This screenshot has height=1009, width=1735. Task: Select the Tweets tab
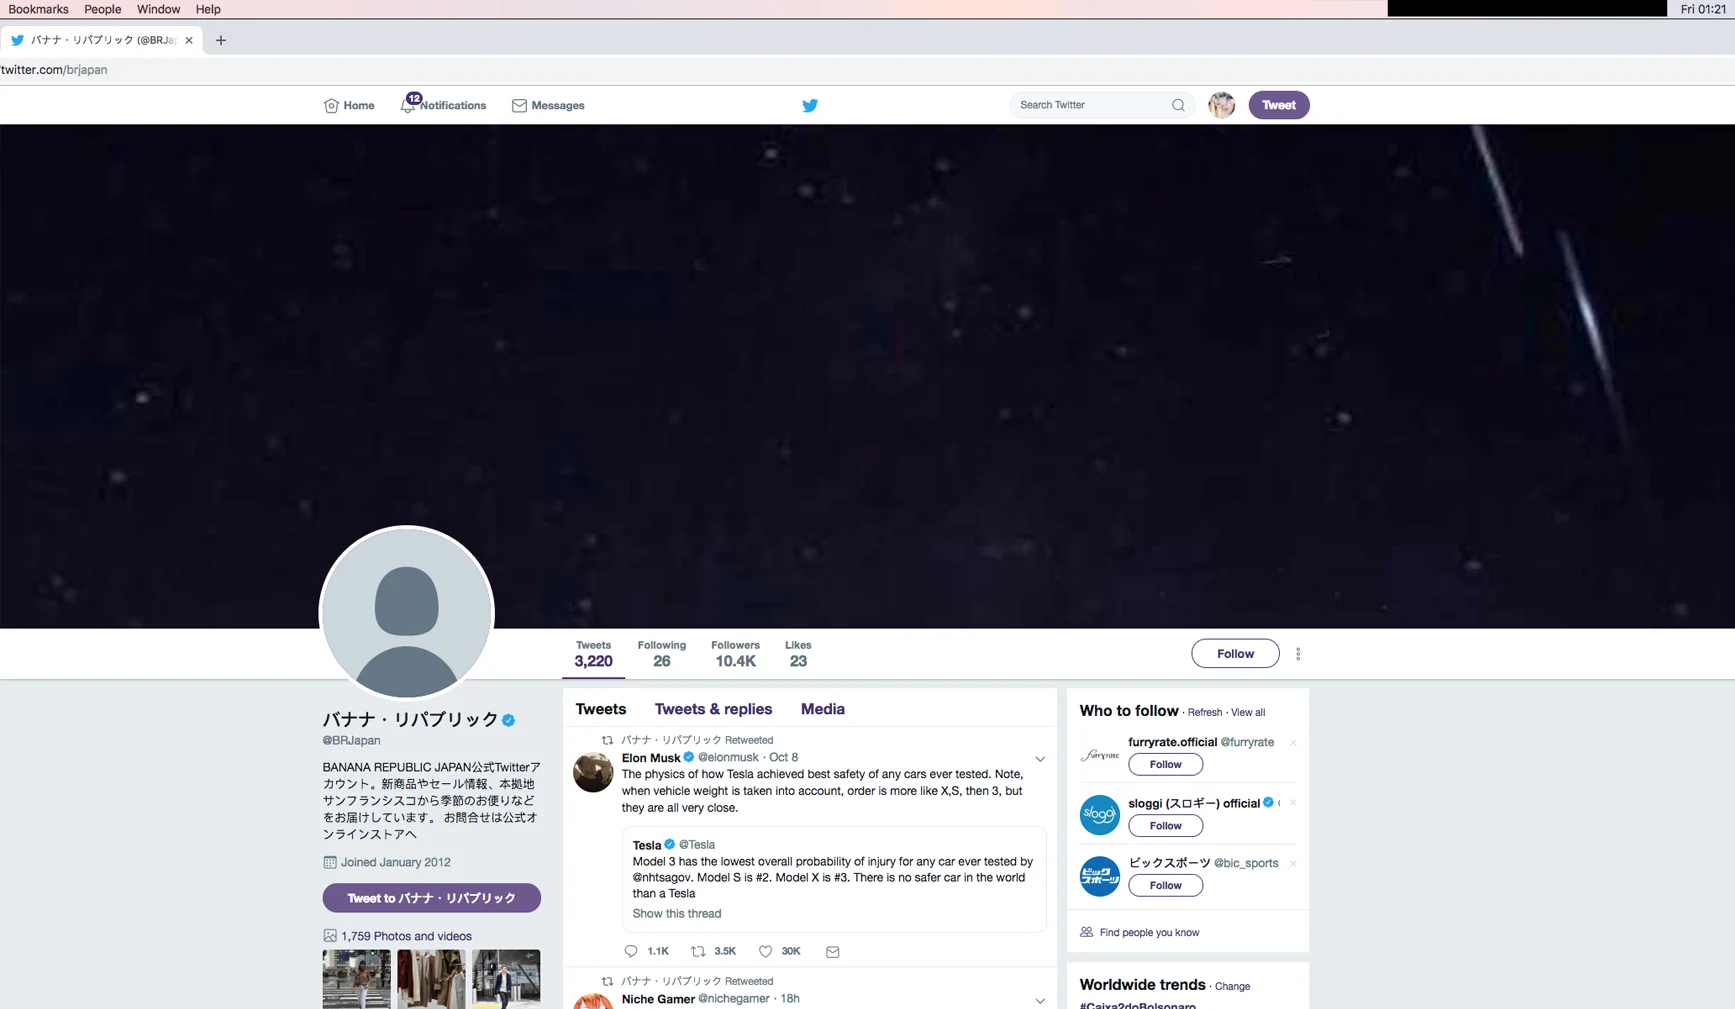pos(601,709)
